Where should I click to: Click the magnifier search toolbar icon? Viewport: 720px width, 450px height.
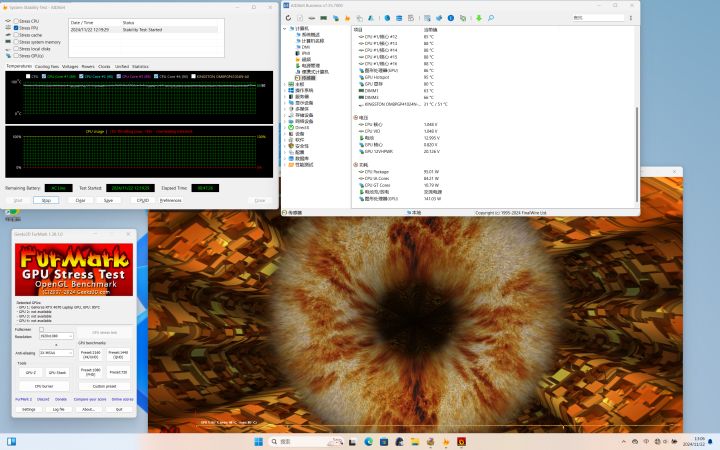pyautogui.click(x=491, y=18)
